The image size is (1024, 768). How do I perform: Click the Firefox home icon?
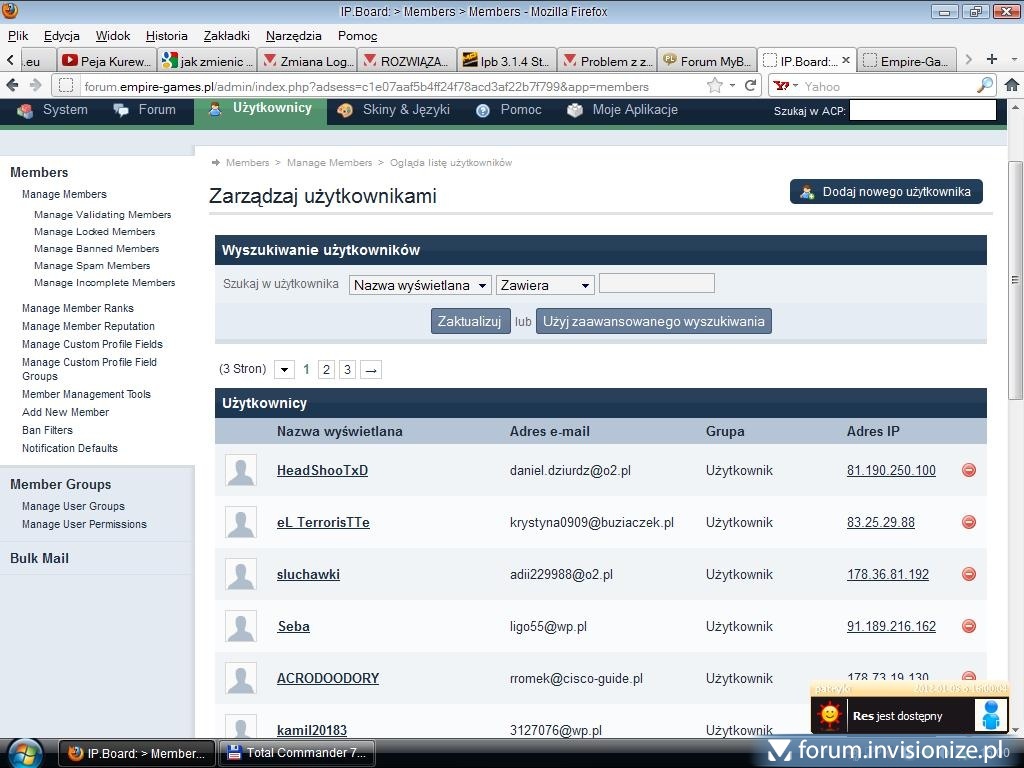pos(1011,86)
